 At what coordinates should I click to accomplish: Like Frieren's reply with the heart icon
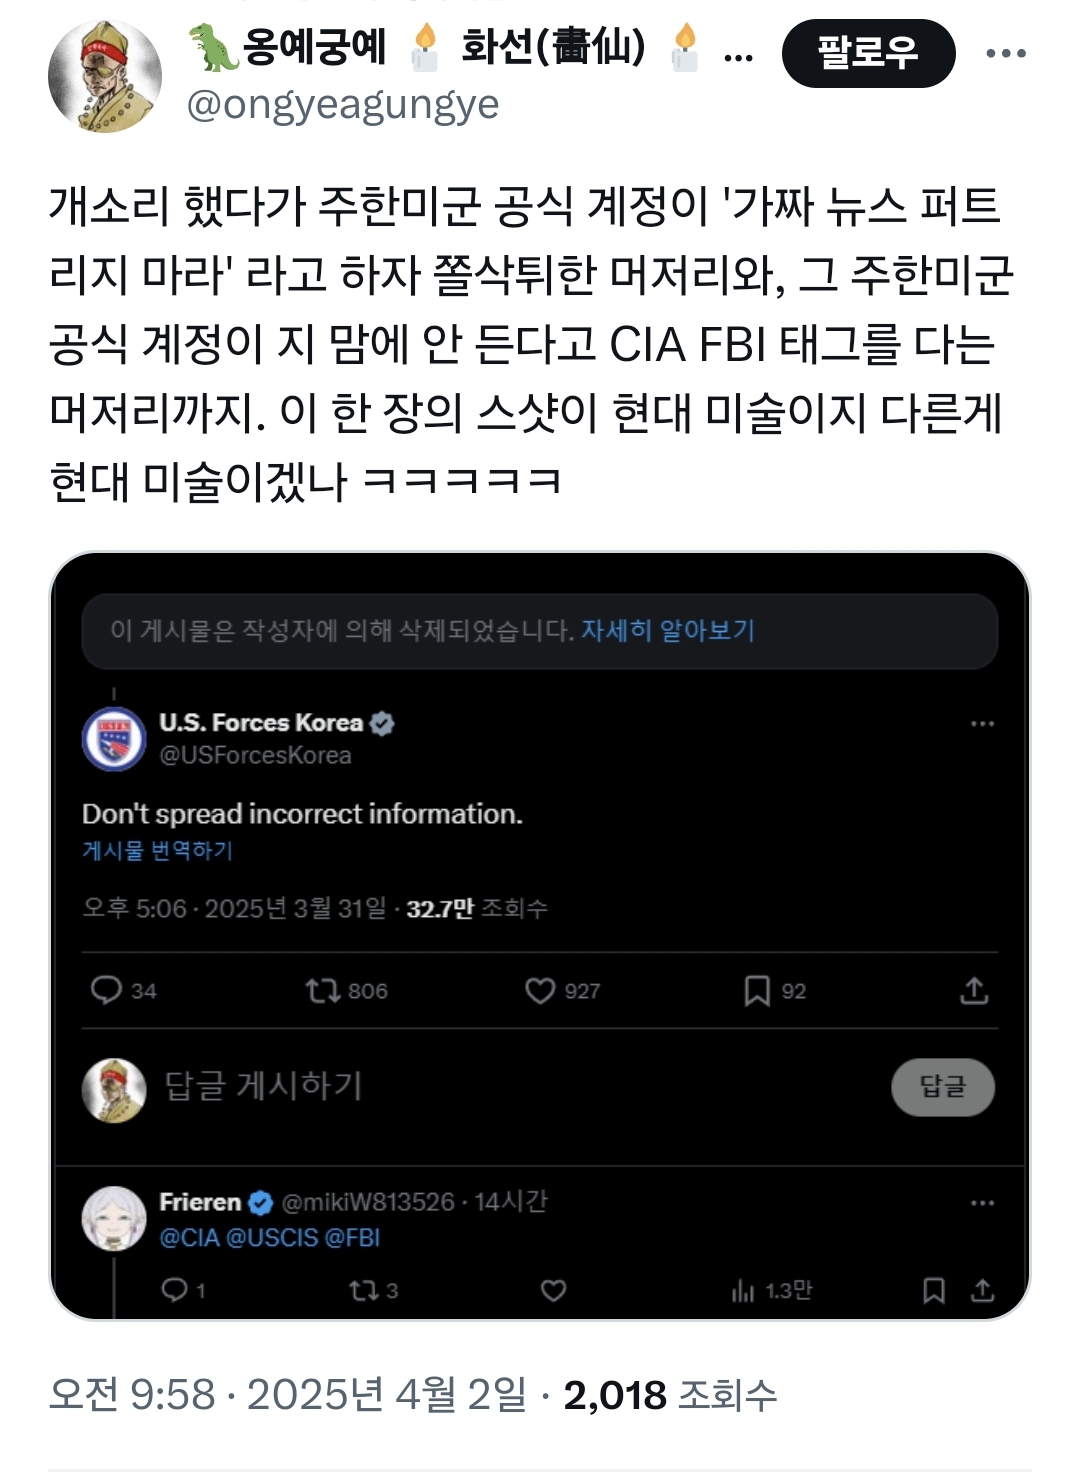click(553, 1291)
